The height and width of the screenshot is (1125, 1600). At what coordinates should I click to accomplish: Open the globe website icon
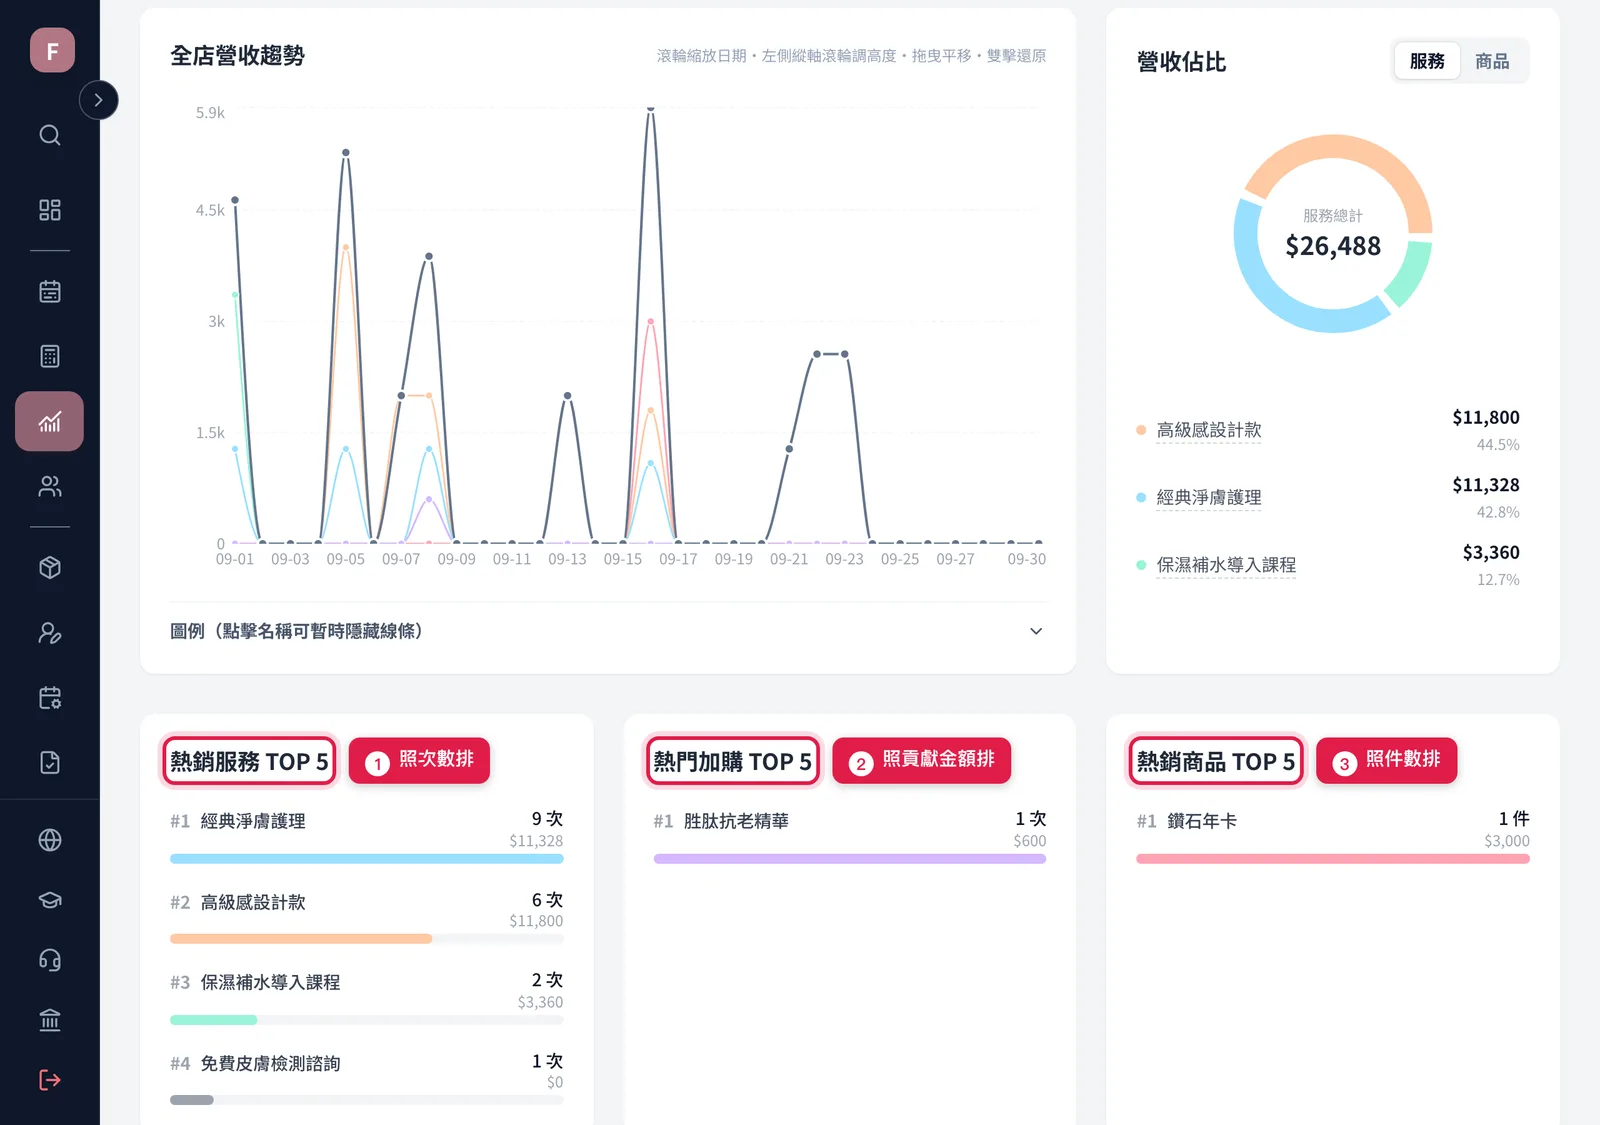50,840
